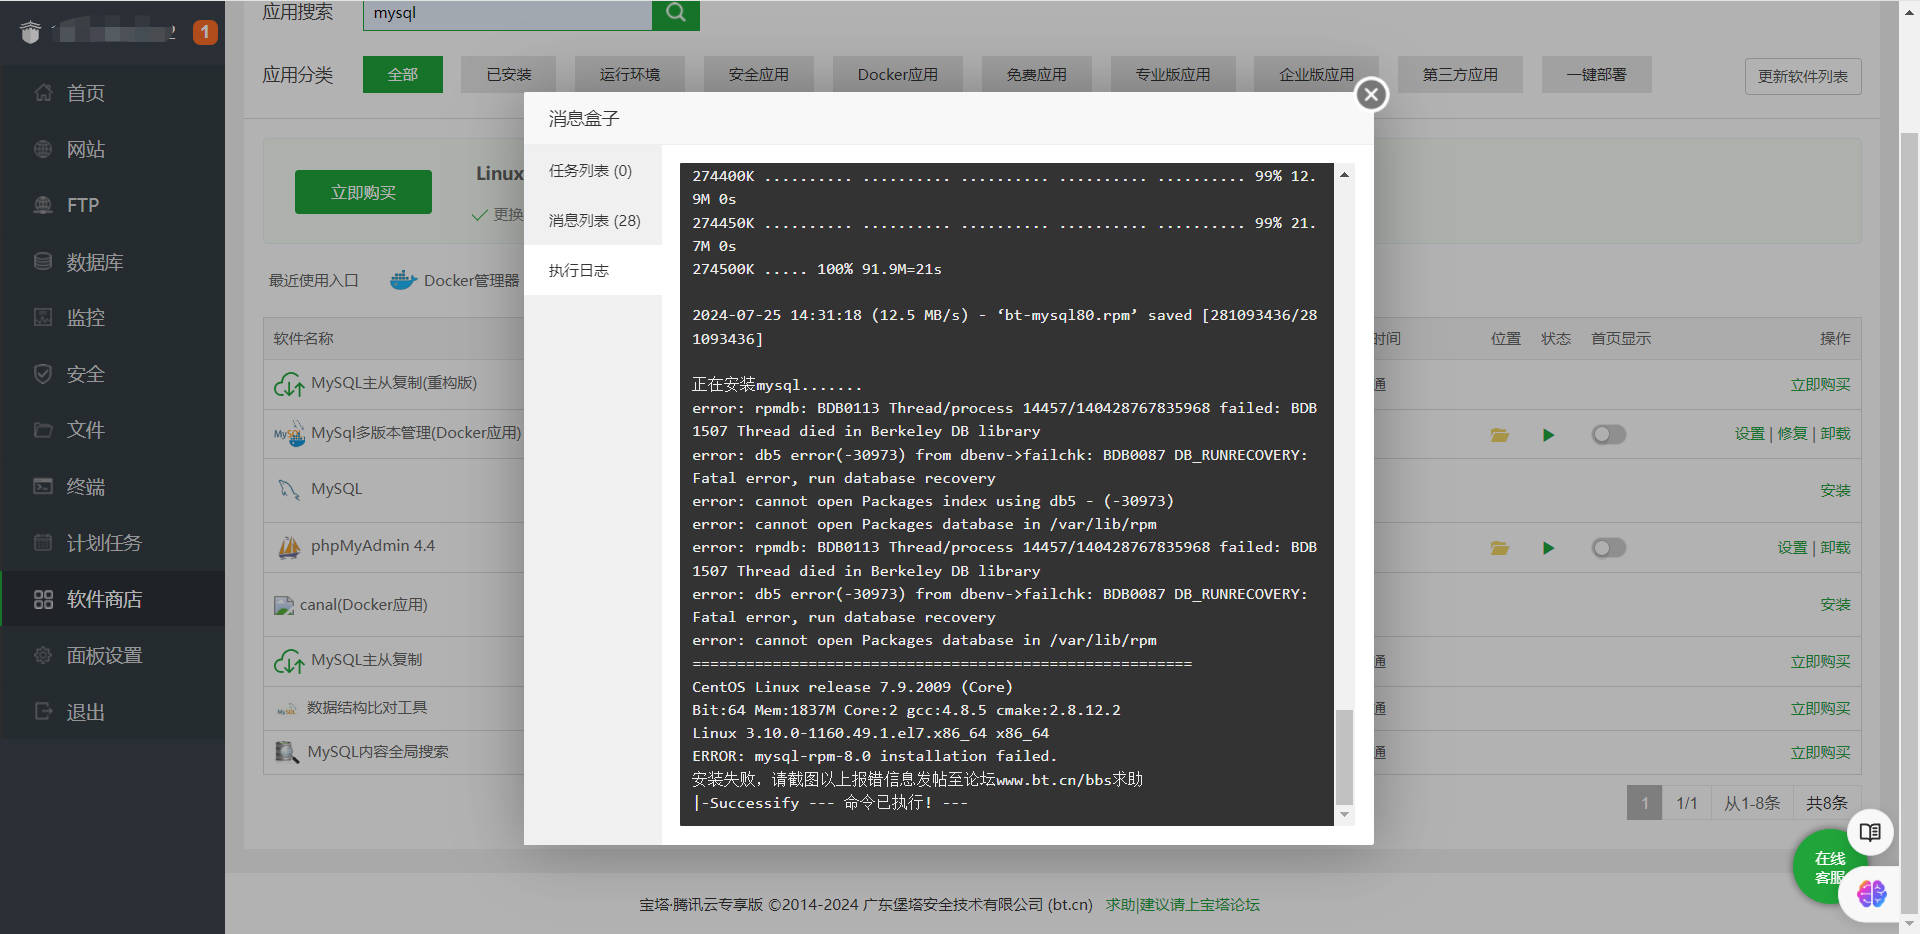Click play icon in phpMyAdmin row
Image resolution: width=1920 pixels, height=934 pixels.
coord(1548,548)
